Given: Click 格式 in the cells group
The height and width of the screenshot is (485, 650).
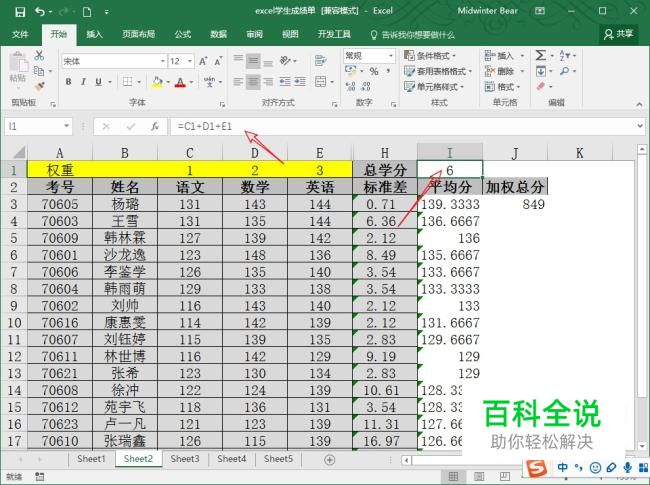Looking at the screenshot, I should coord(504,87).
